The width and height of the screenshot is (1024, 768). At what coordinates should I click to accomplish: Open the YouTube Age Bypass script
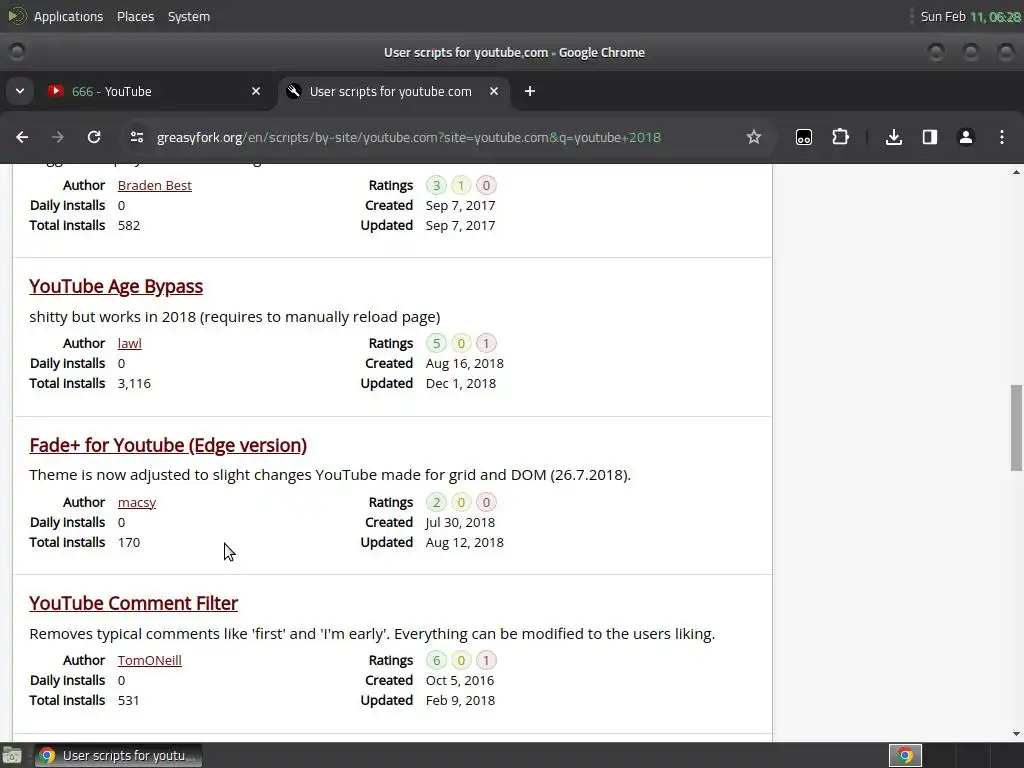point(116,286)
